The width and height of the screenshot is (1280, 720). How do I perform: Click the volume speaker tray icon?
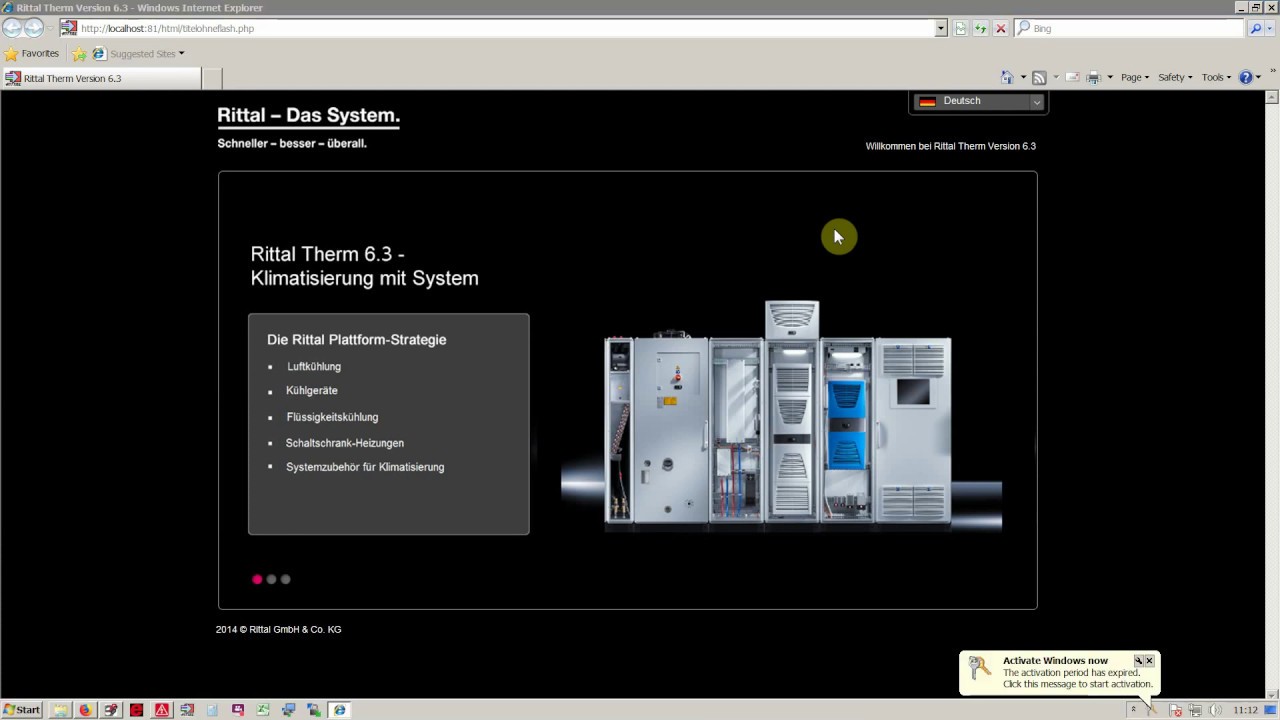tap(1215, 710)
